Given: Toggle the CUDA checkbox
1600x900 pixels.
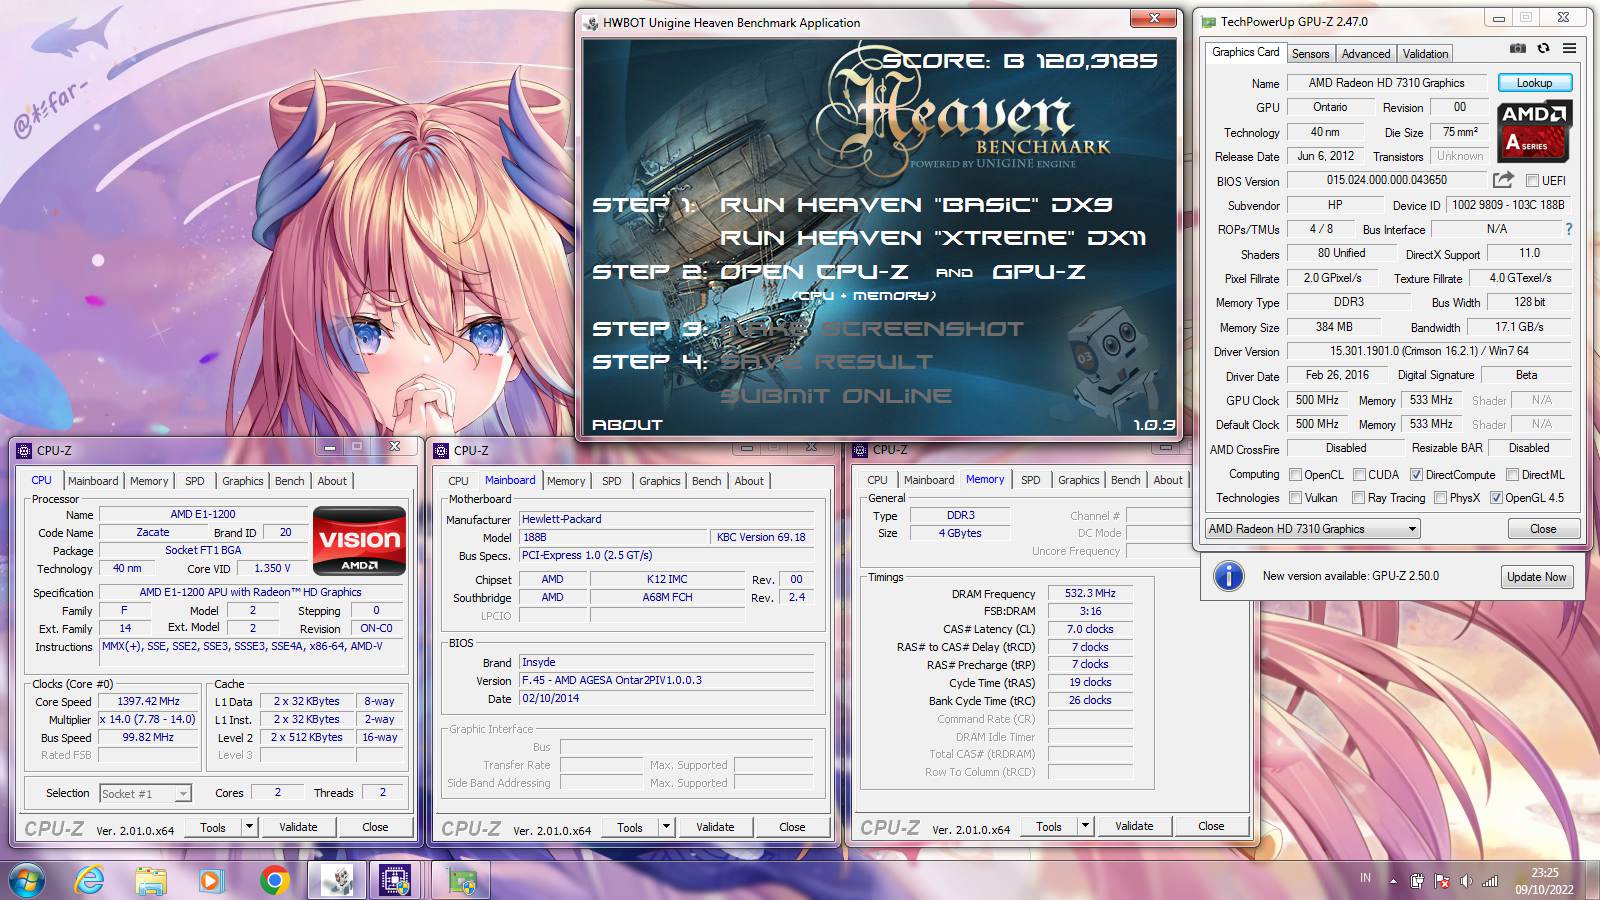Looking at the screenshot, I should pyautogui.click(x=1359, y=475).
